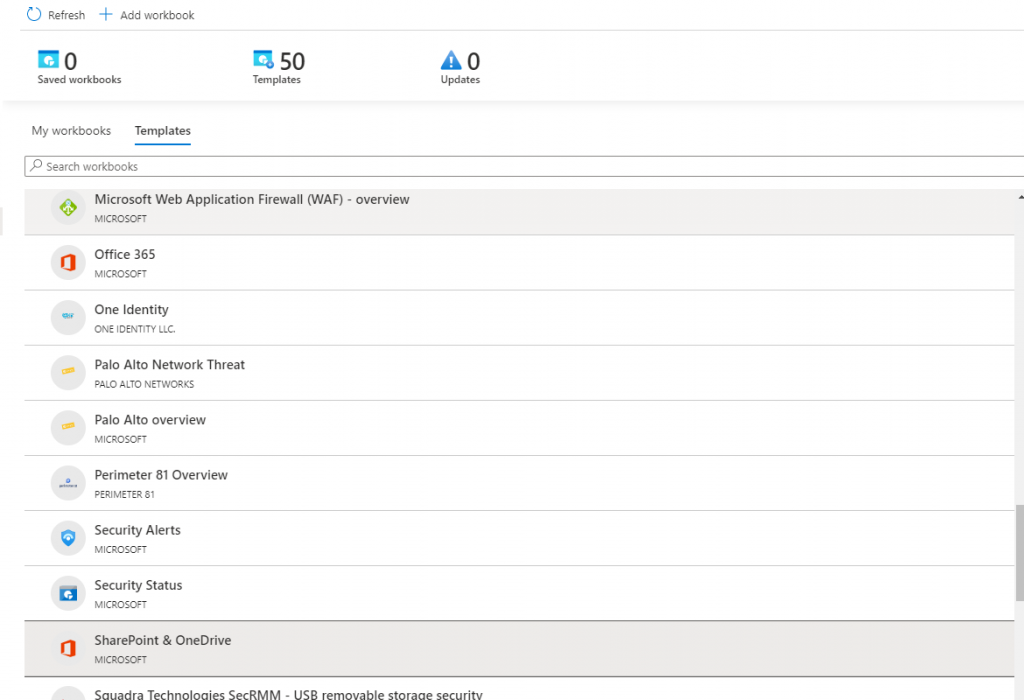
Task: Click the Security Status icon
Action: point(68,594)
